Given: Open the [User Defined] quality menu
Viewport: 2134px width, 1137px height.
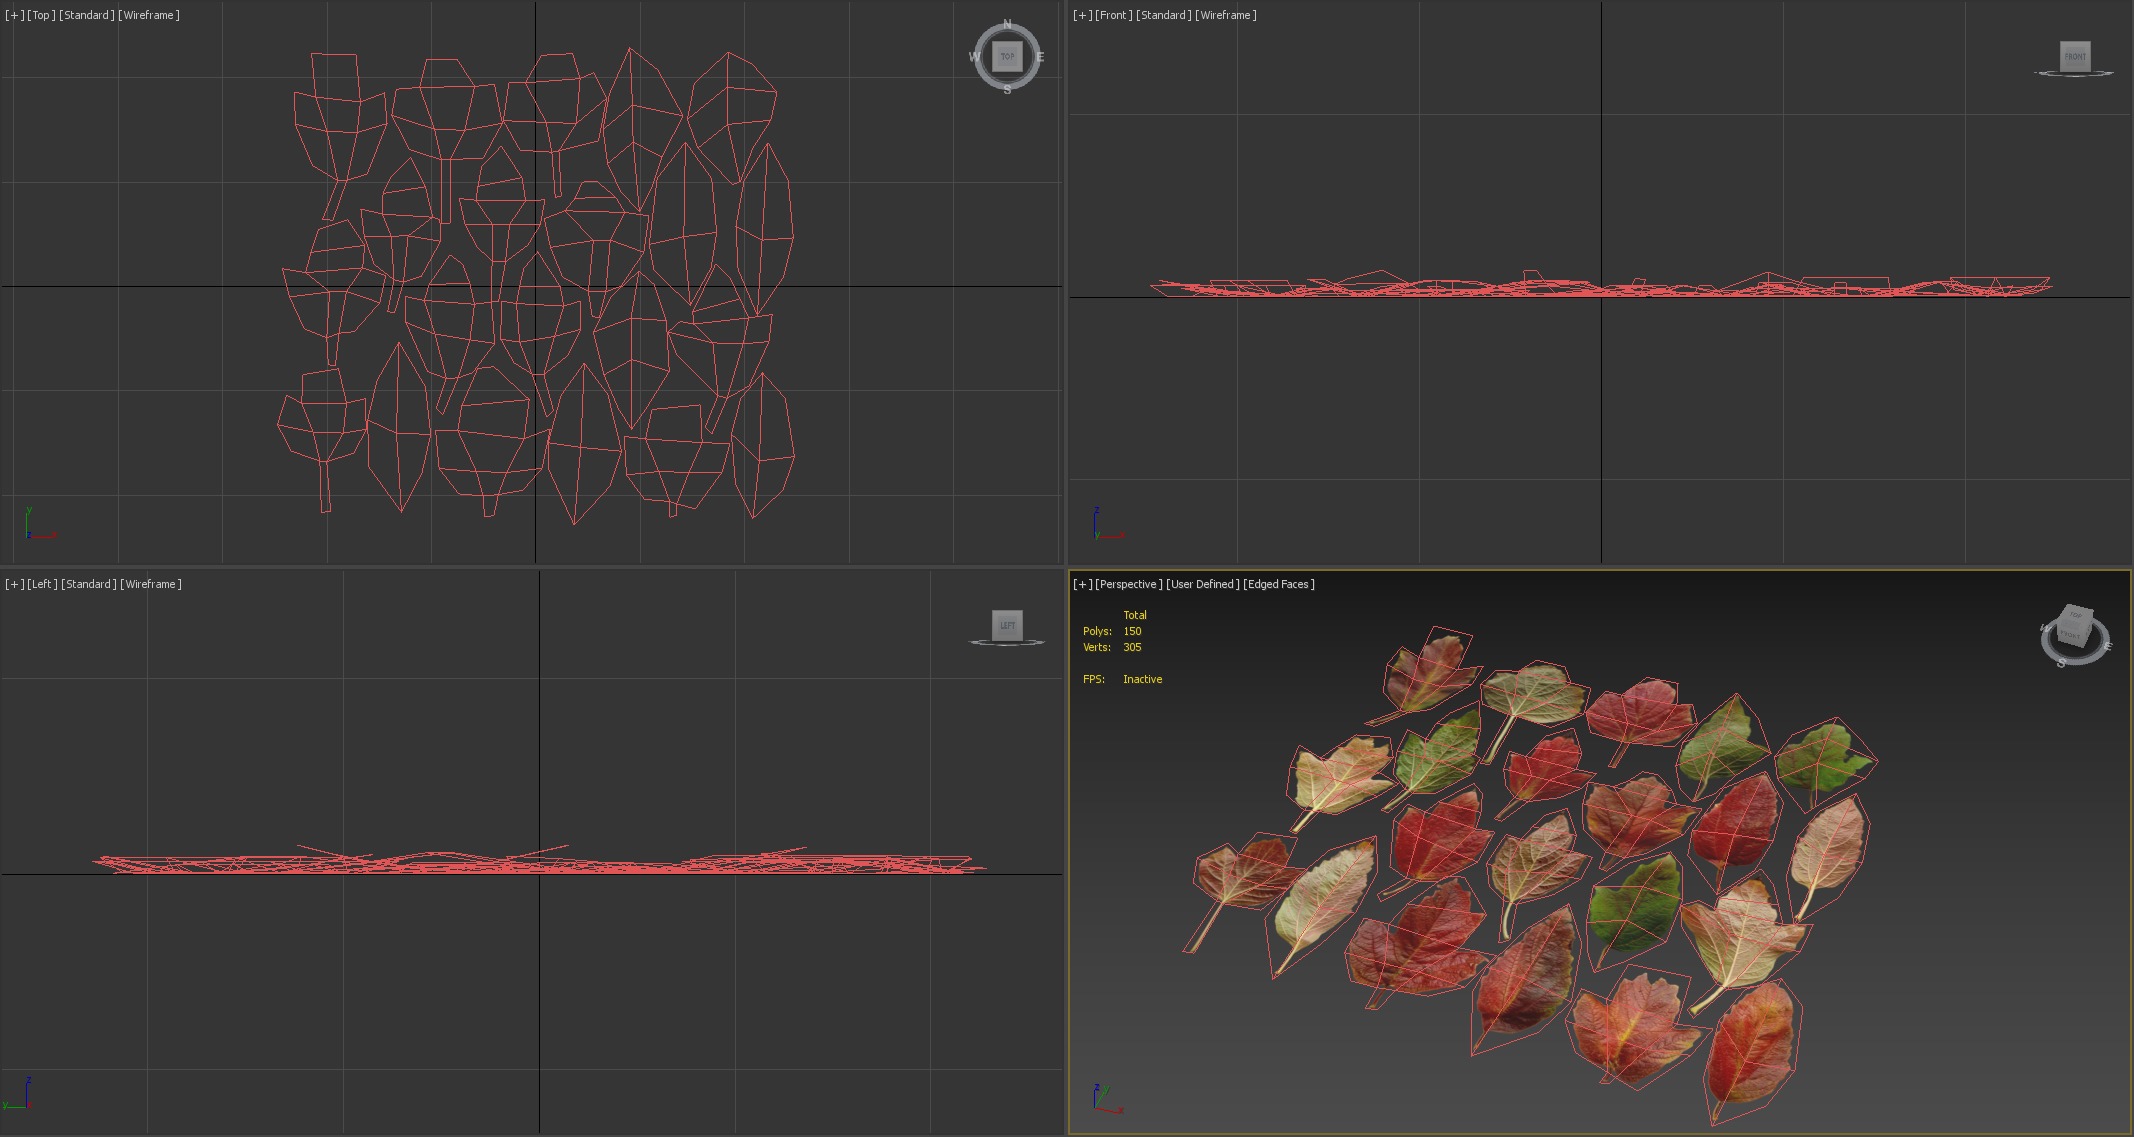Looking at the screenshot, I should [1203, 584].
